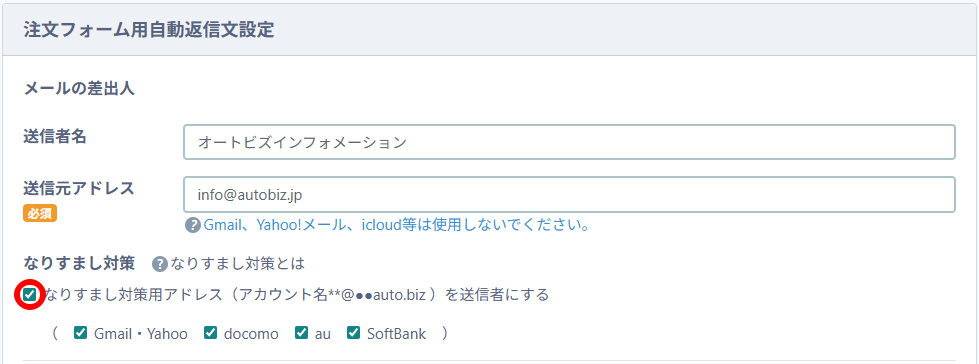Open the なりすまし対策とは explanation link

coord(237,264)
